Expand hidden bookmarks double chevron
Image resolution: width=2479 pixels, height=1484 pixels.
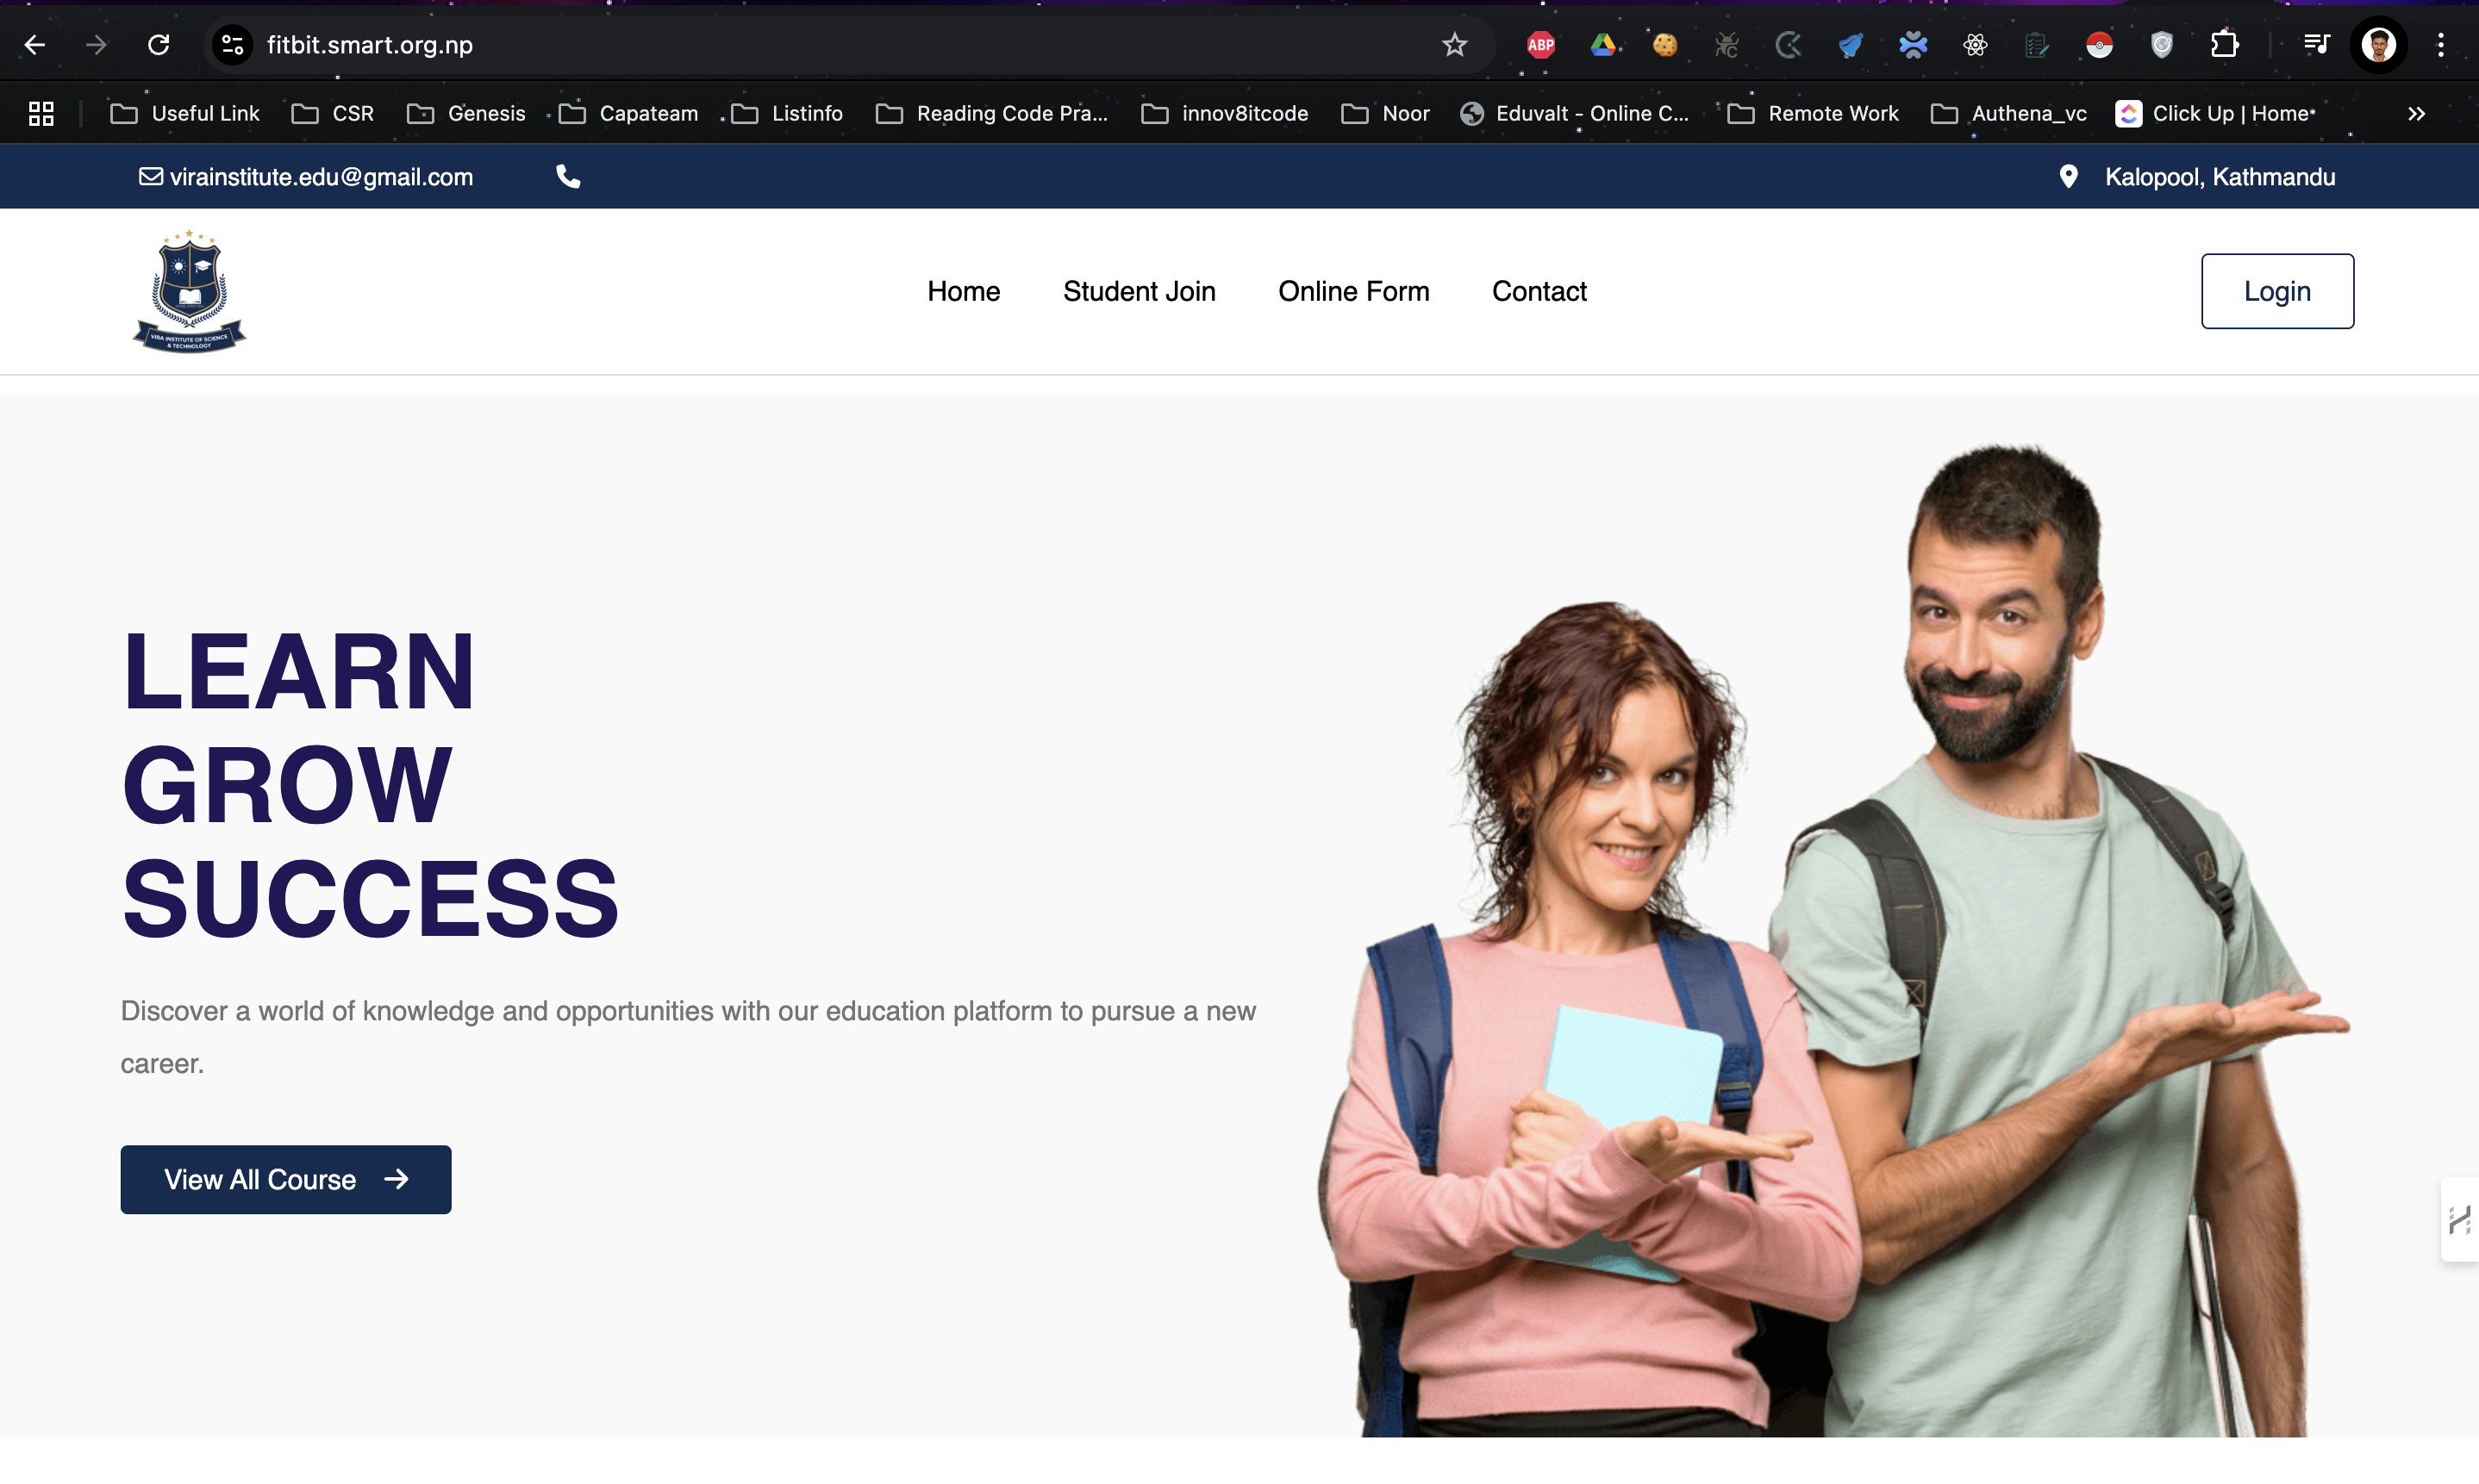coord(2416,113)
